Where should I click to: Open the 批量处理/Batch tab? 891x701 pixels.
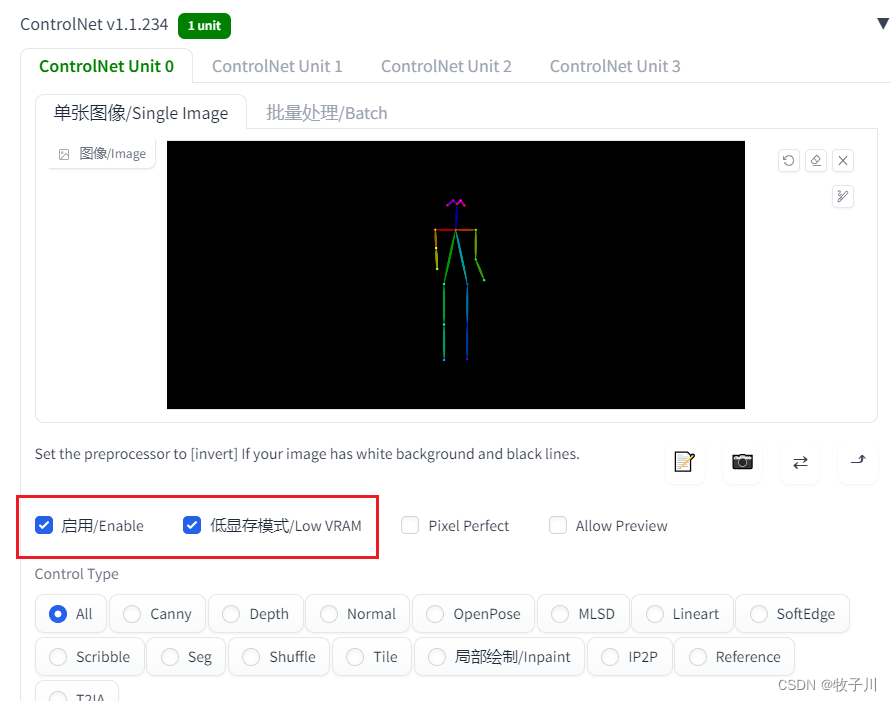point(327,112)
